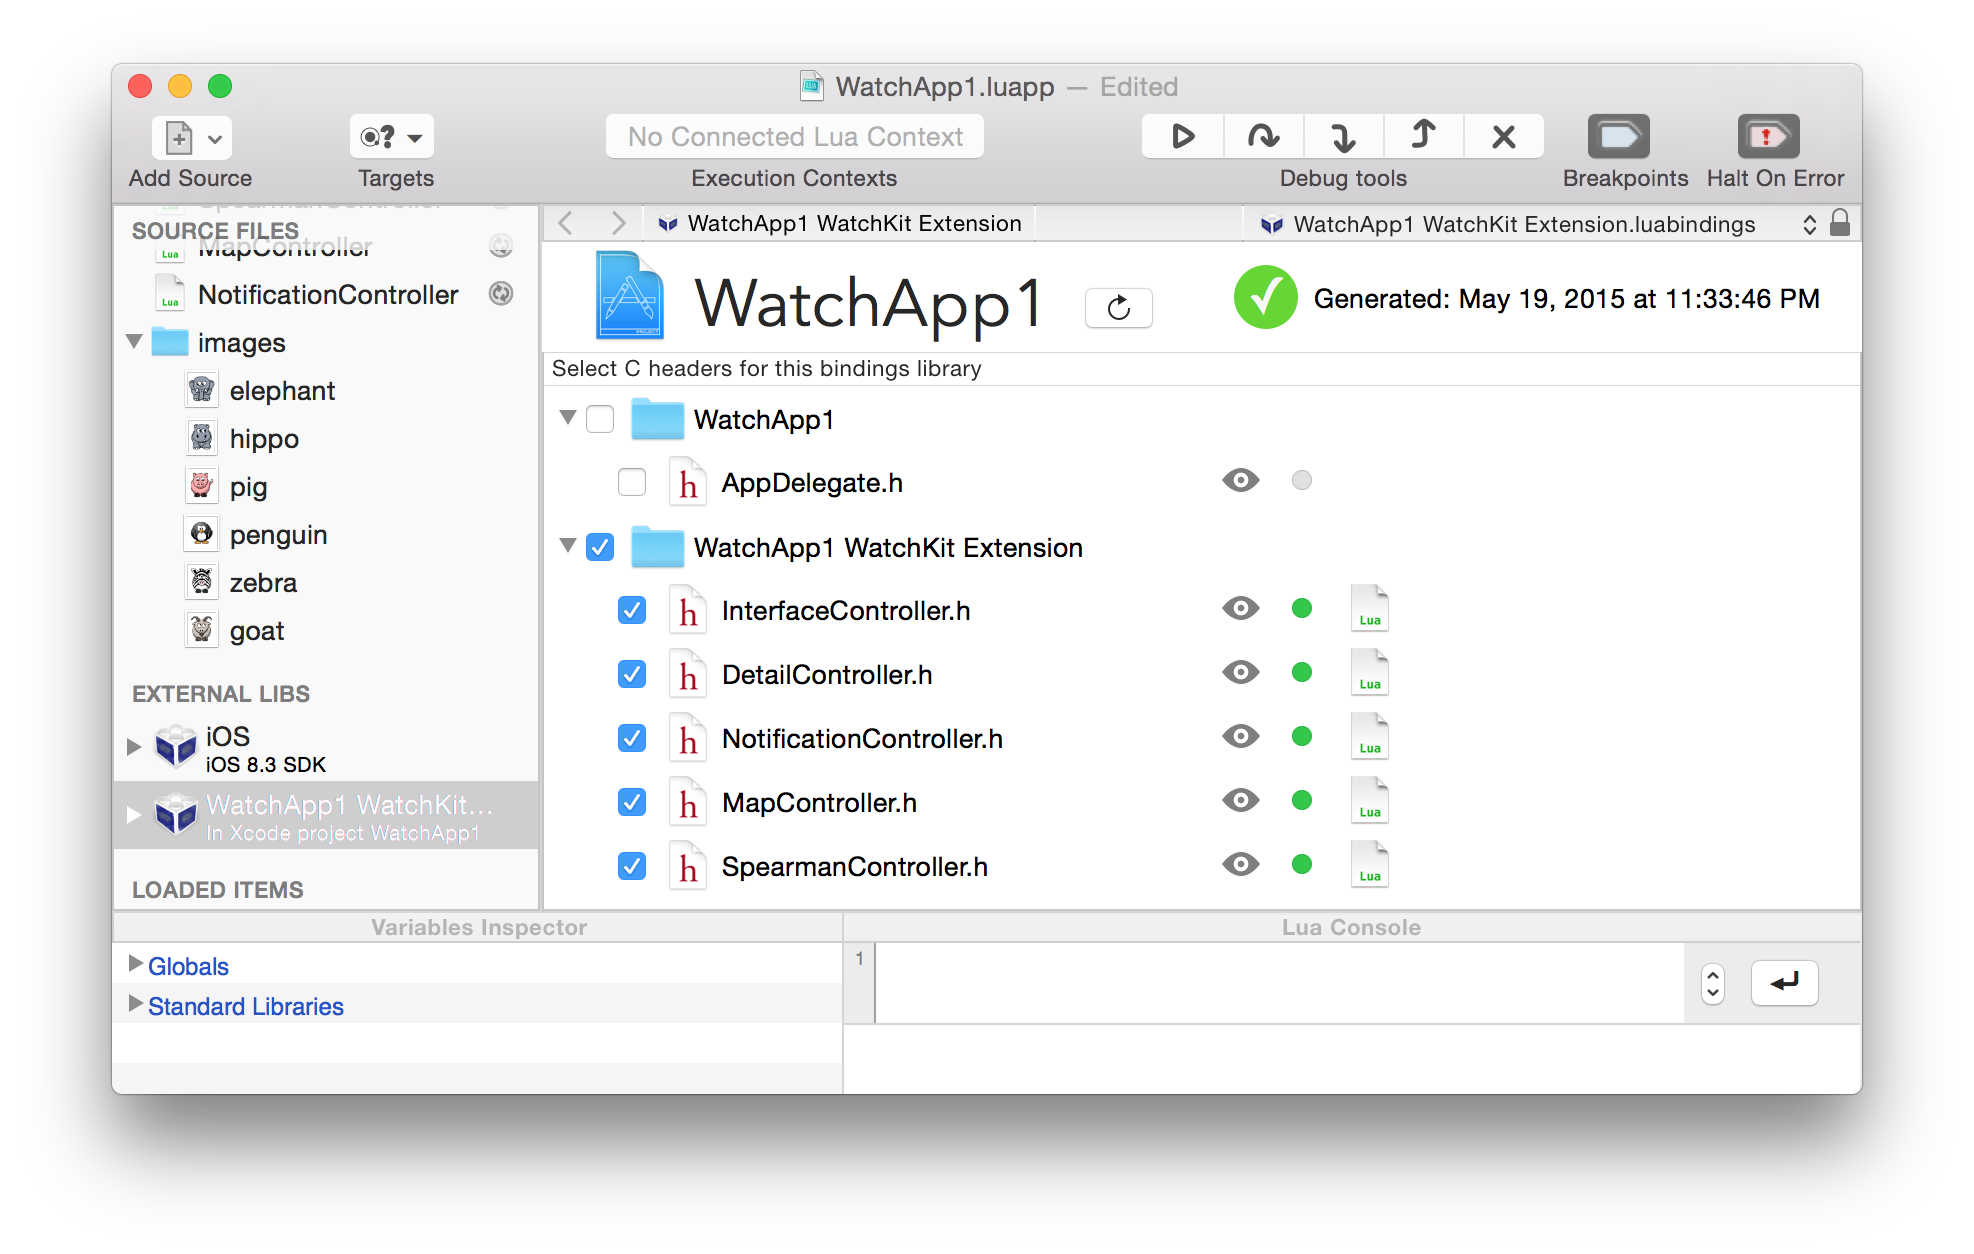Click the reload icon next to NotificationController
Screen dimensions: 1974x1254
[501, 293]
